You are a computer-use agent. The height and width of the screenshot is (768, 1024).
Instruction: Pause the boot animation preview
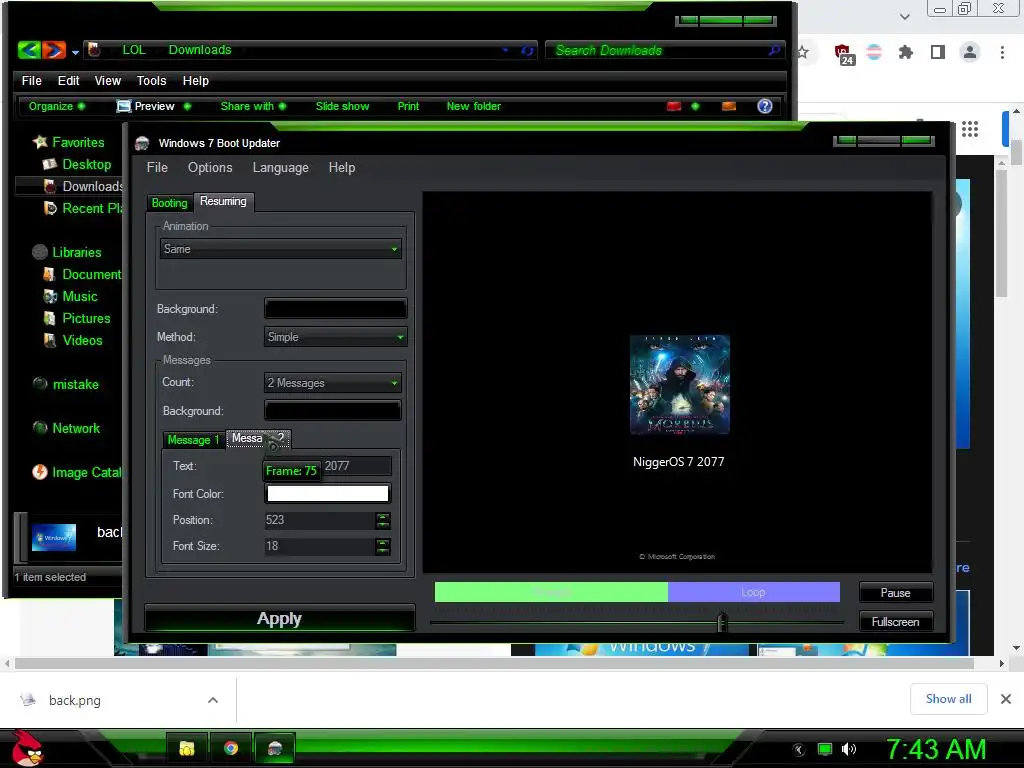(x=895, y=593)
